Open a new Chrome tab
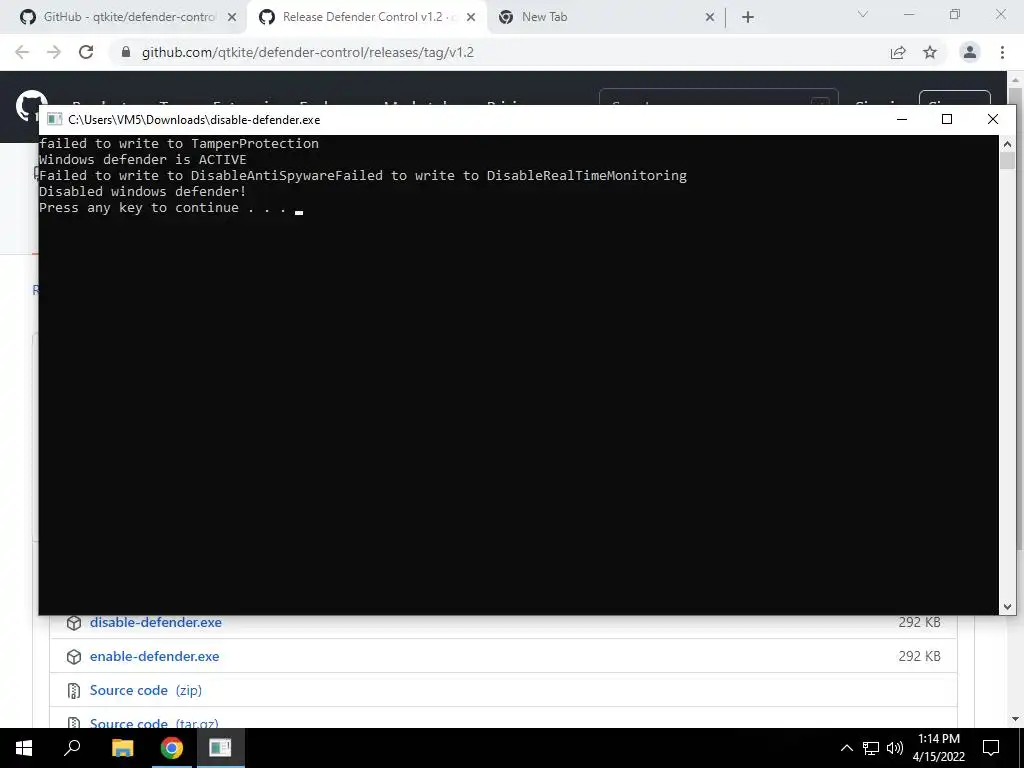The width and height of the screenshot is (1024, 768). pyautogui.click(x=748, y=17)
